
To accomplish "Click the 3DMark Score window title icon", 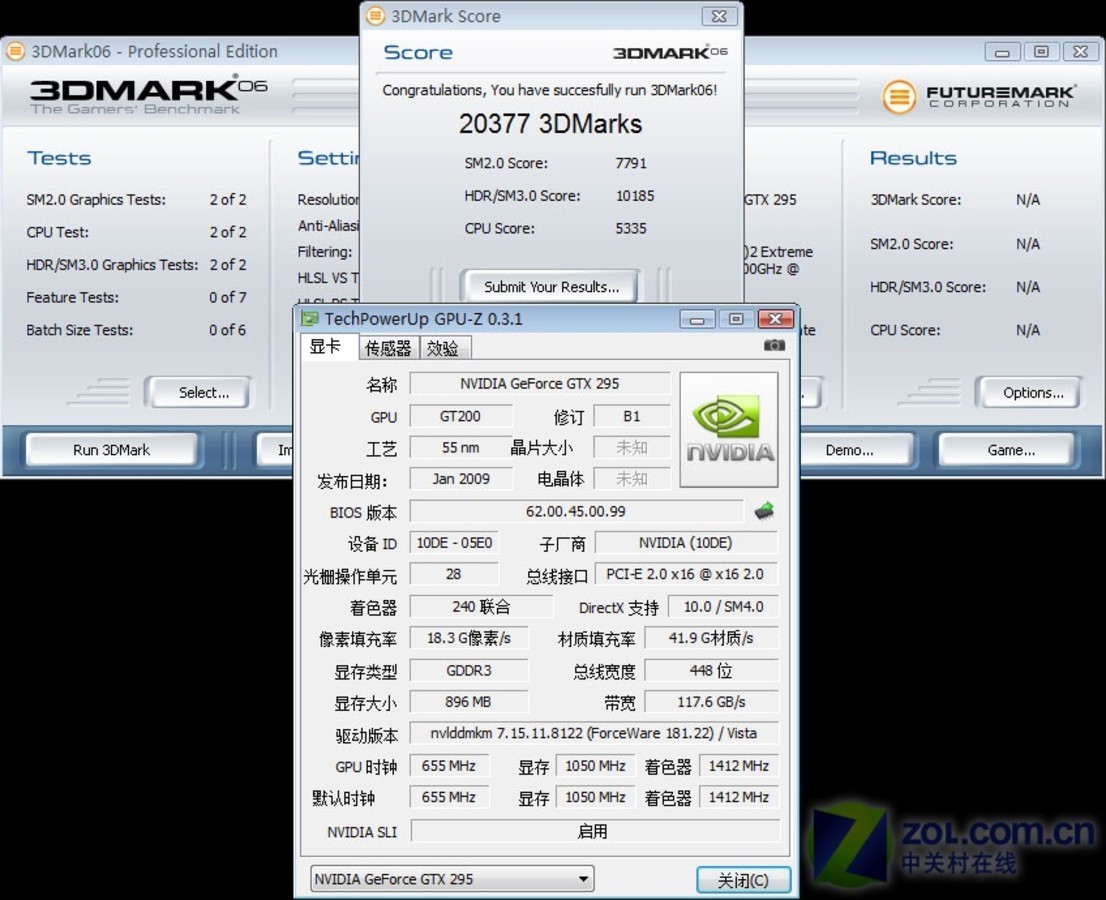I will 376,16.
